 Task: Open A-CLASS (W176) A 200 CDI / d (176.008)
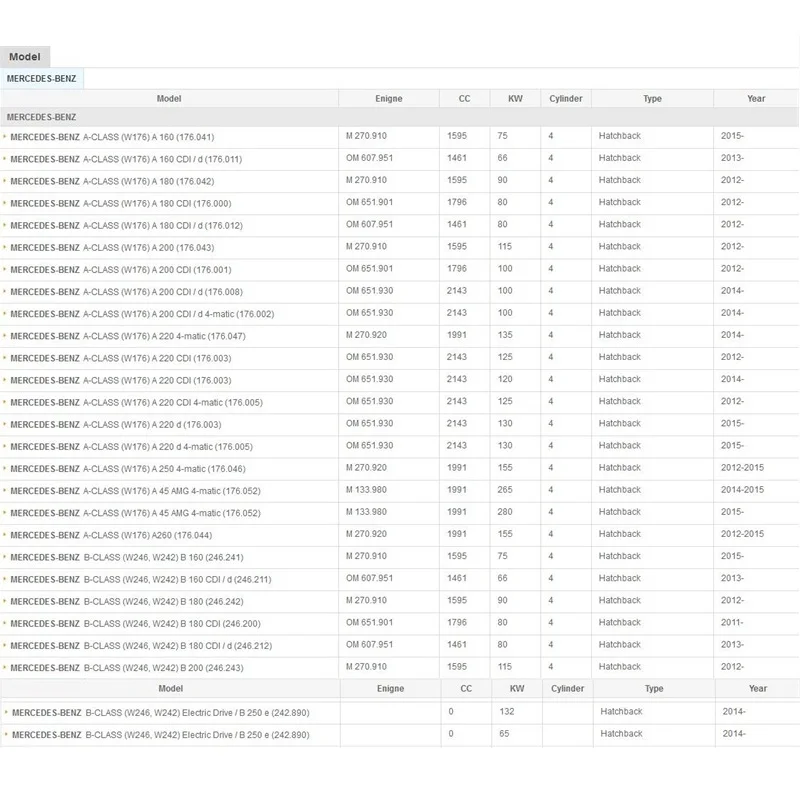point(126,292)
